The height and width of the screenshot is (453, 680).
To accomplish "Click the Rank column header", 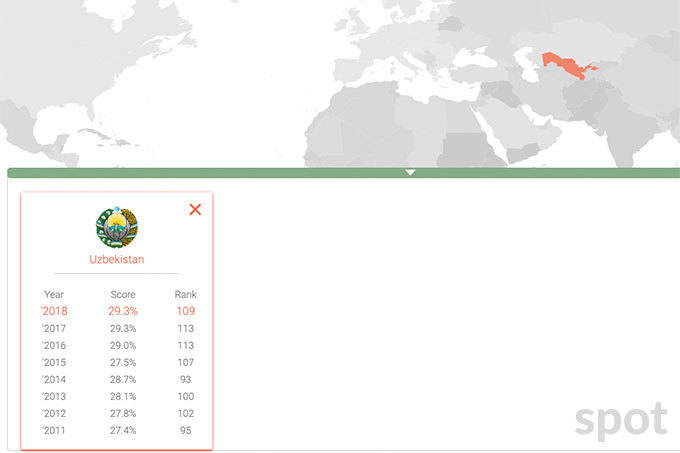I will (x=186, y=295).
